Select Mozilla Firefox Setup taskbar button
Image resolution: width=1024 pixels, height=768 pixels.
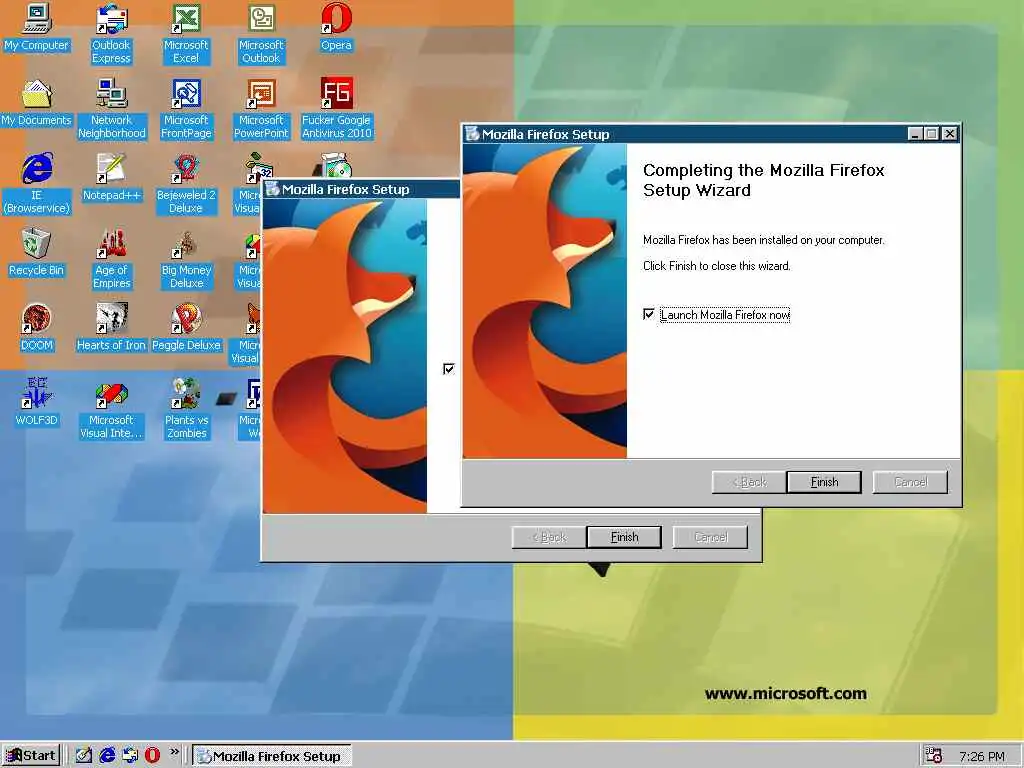272,756
